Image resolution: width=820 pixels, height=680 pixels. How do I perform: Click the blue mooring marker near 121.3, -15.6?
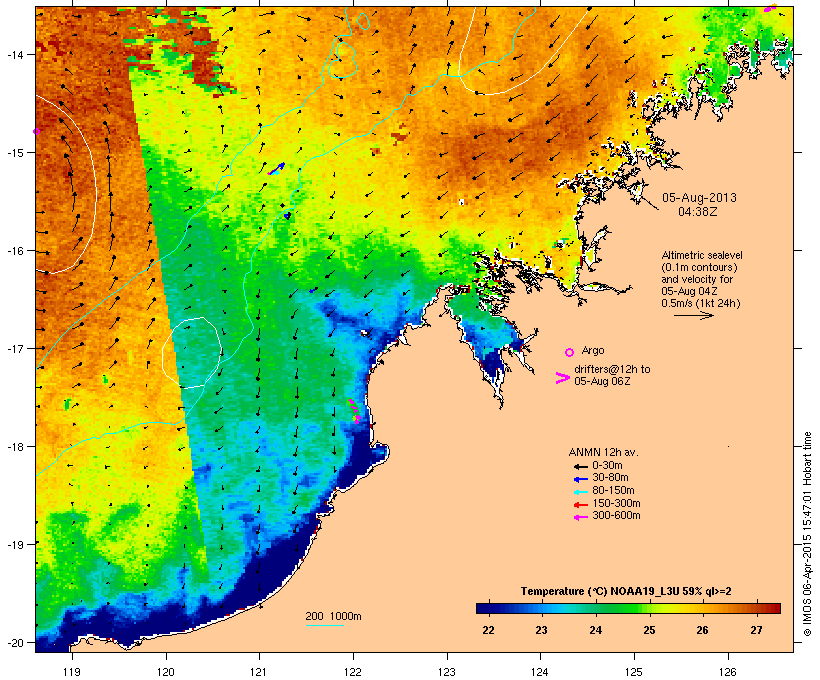287,214
